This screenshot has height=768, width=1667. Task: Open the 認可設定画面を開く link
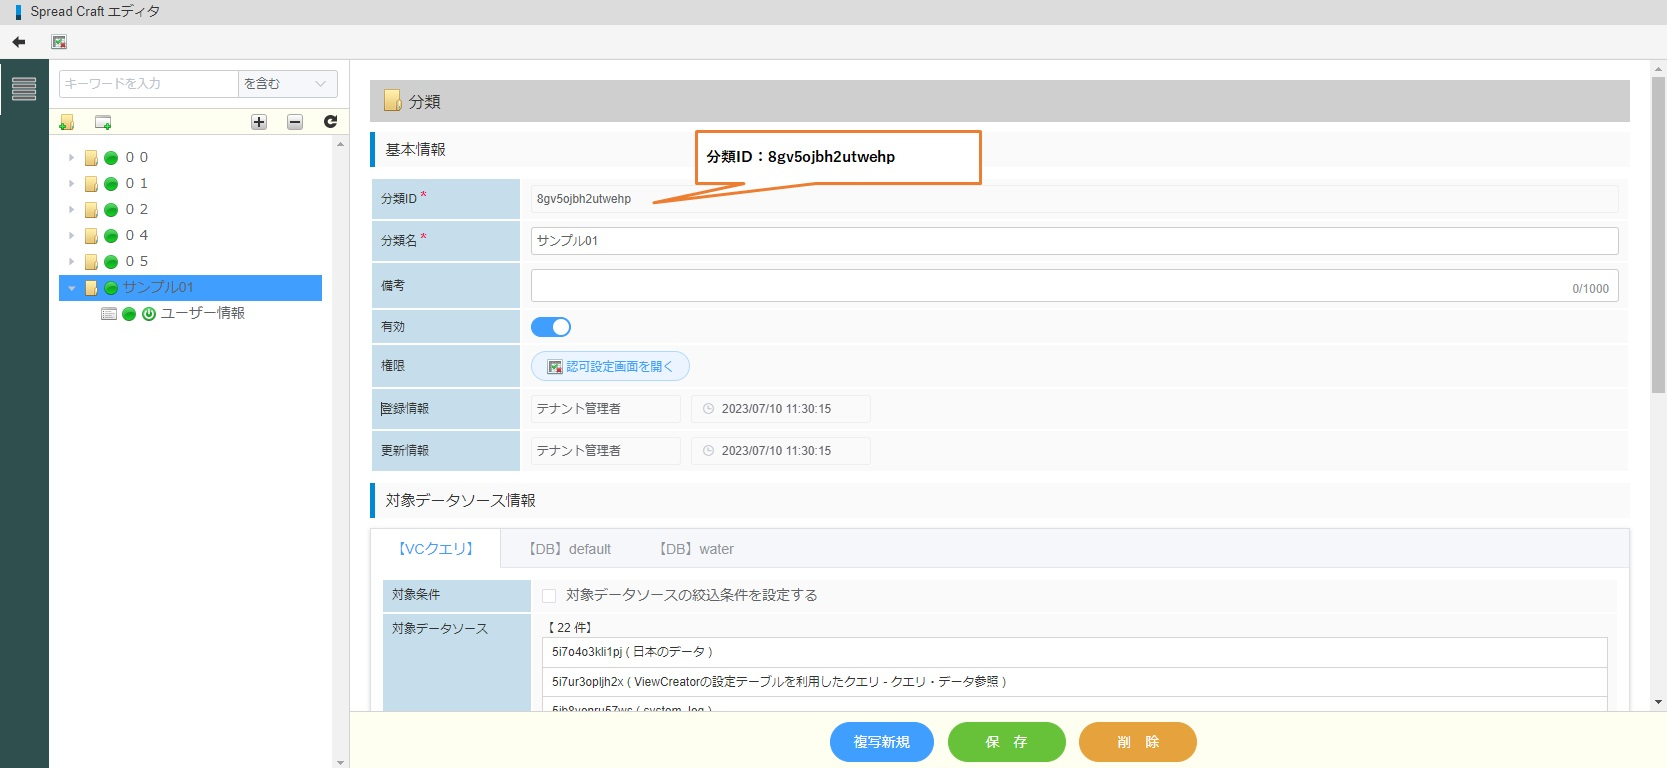(610, 367)
